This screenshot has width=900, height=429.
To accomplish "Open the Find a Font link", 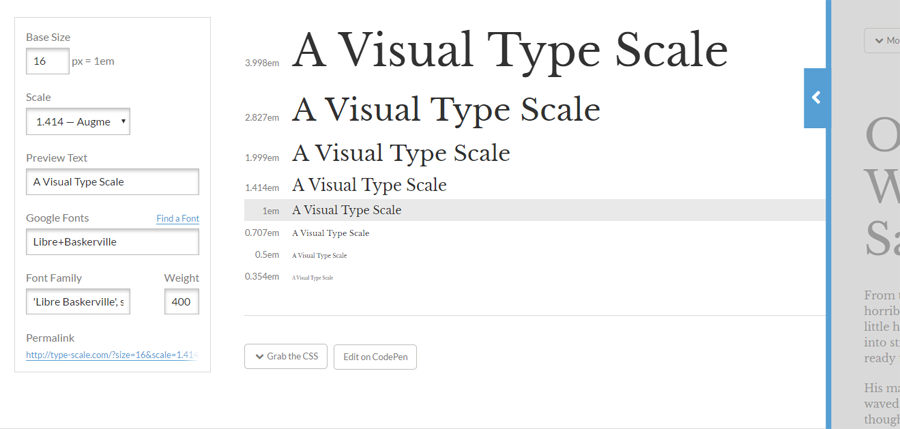I will click(177, 219).
